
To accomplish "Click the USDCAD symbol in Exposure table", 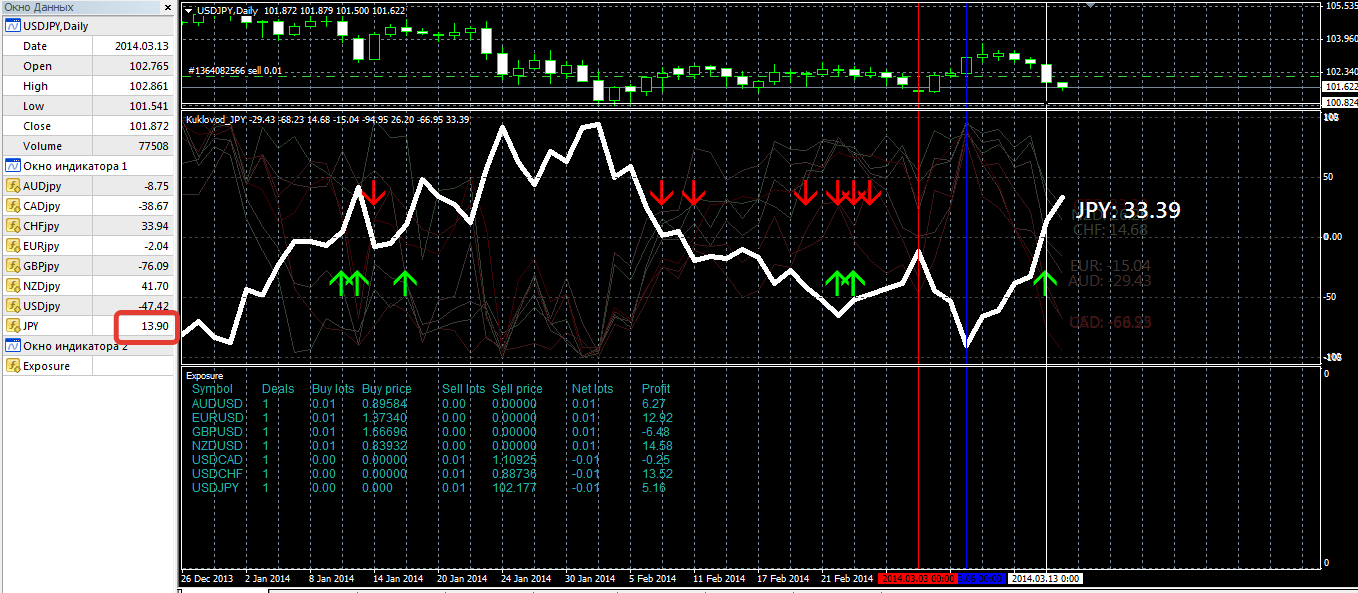I will point(217,459).
